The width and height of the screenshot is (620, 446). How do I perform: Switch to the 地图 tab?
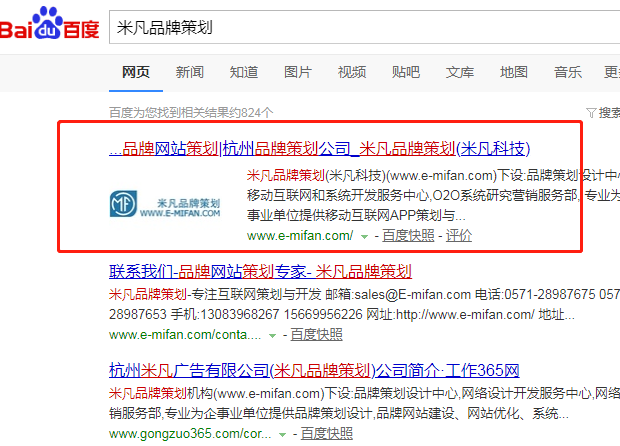coord(514,72)
